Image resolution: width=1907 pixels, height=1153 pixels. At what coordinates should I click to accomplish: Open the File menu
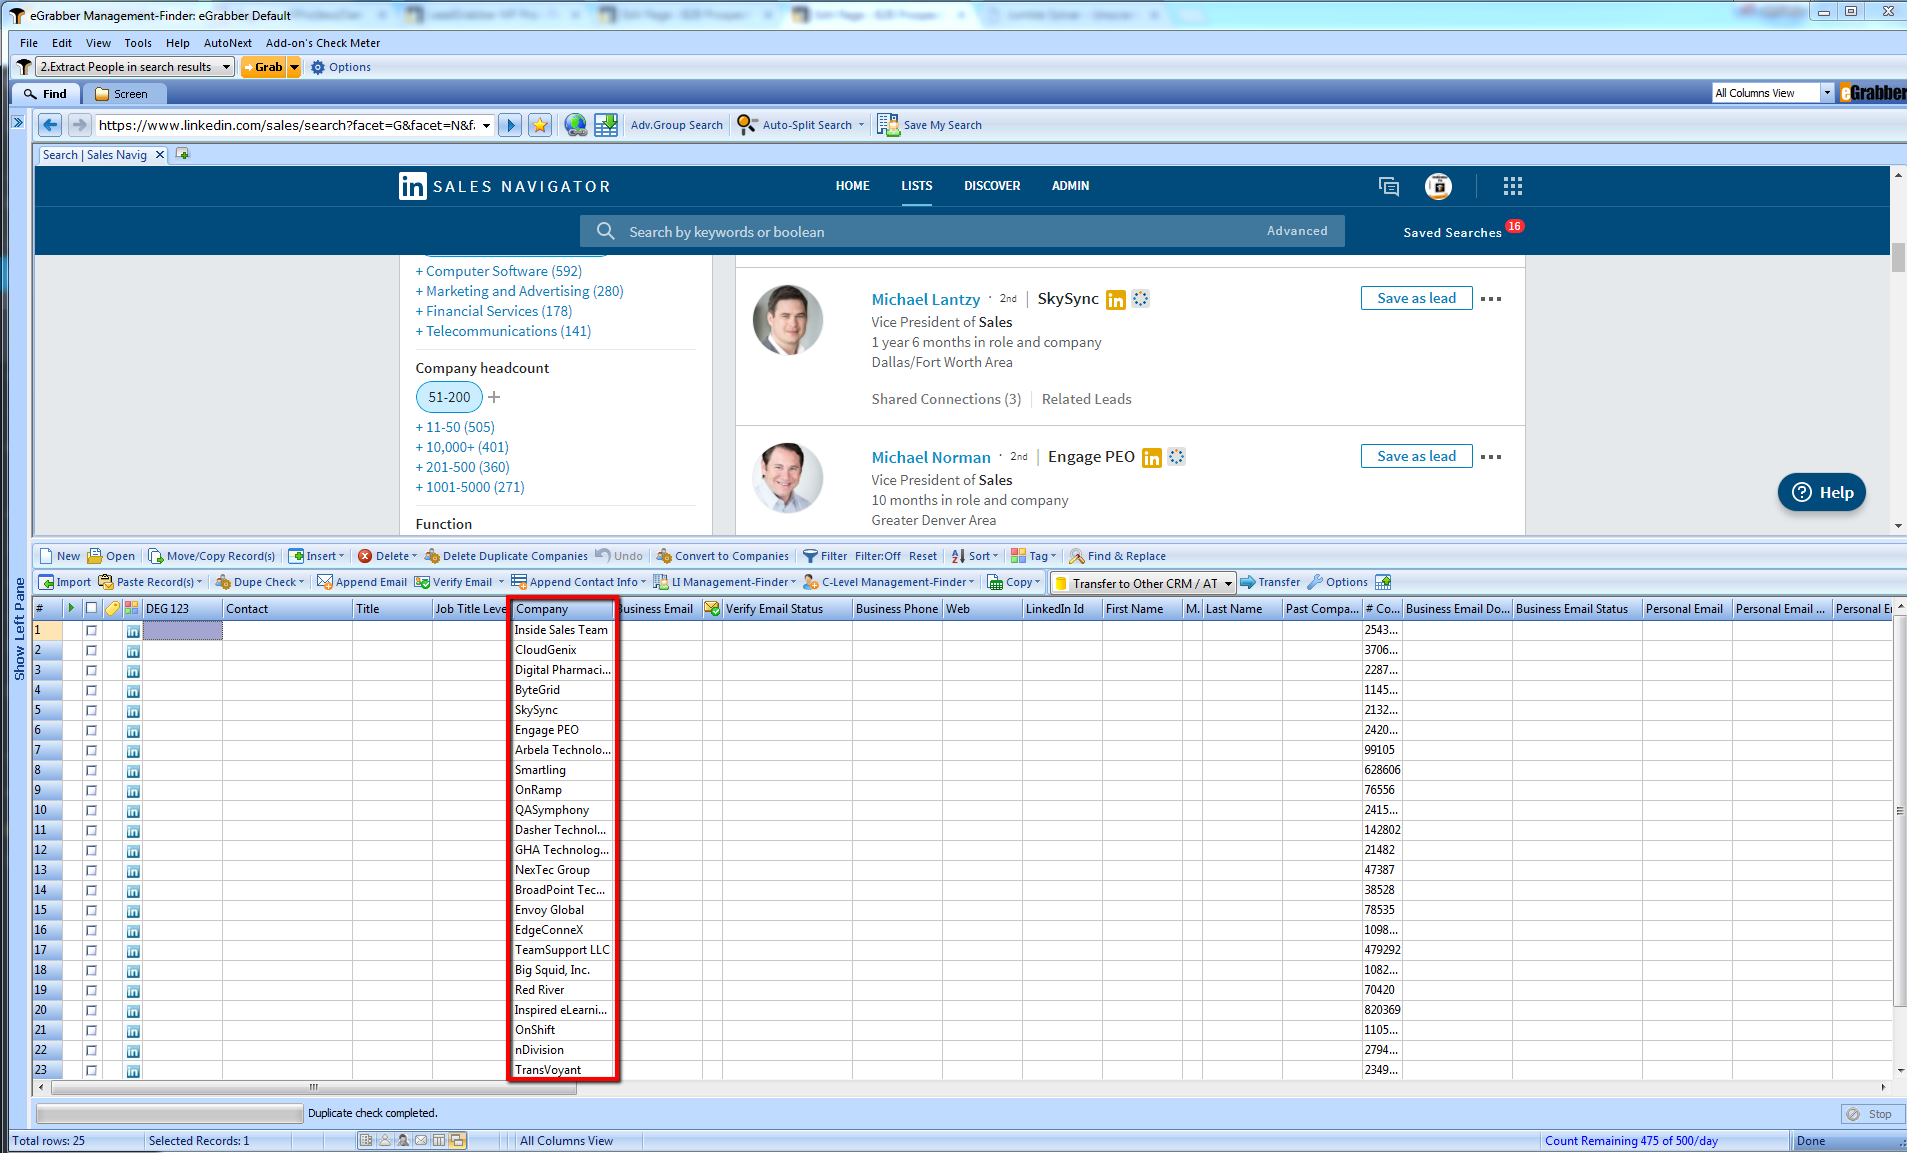pos(28,43)
